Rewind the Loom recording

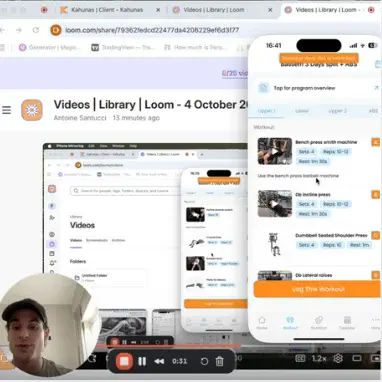(159, 361)
